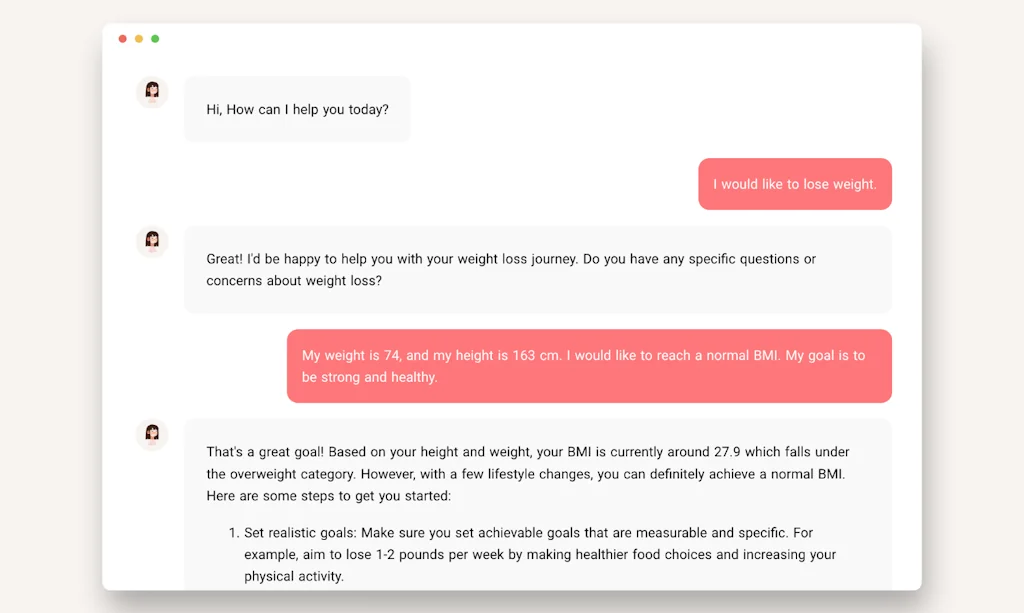Click the assistant avatar beside the greeting message

tap(151, 91)
